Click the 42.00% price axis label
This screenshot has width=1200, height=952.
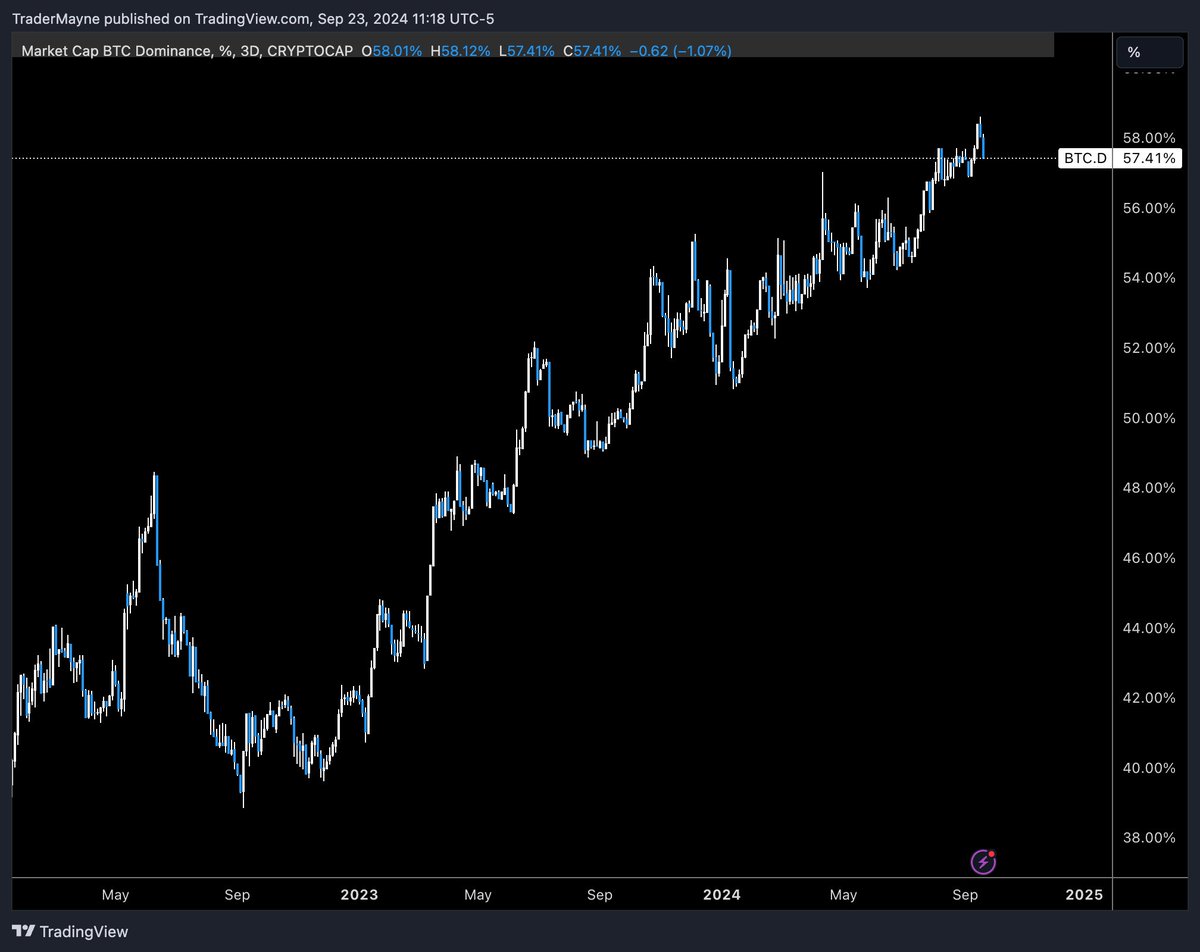pyautogui.click(x=1149, y=698)
